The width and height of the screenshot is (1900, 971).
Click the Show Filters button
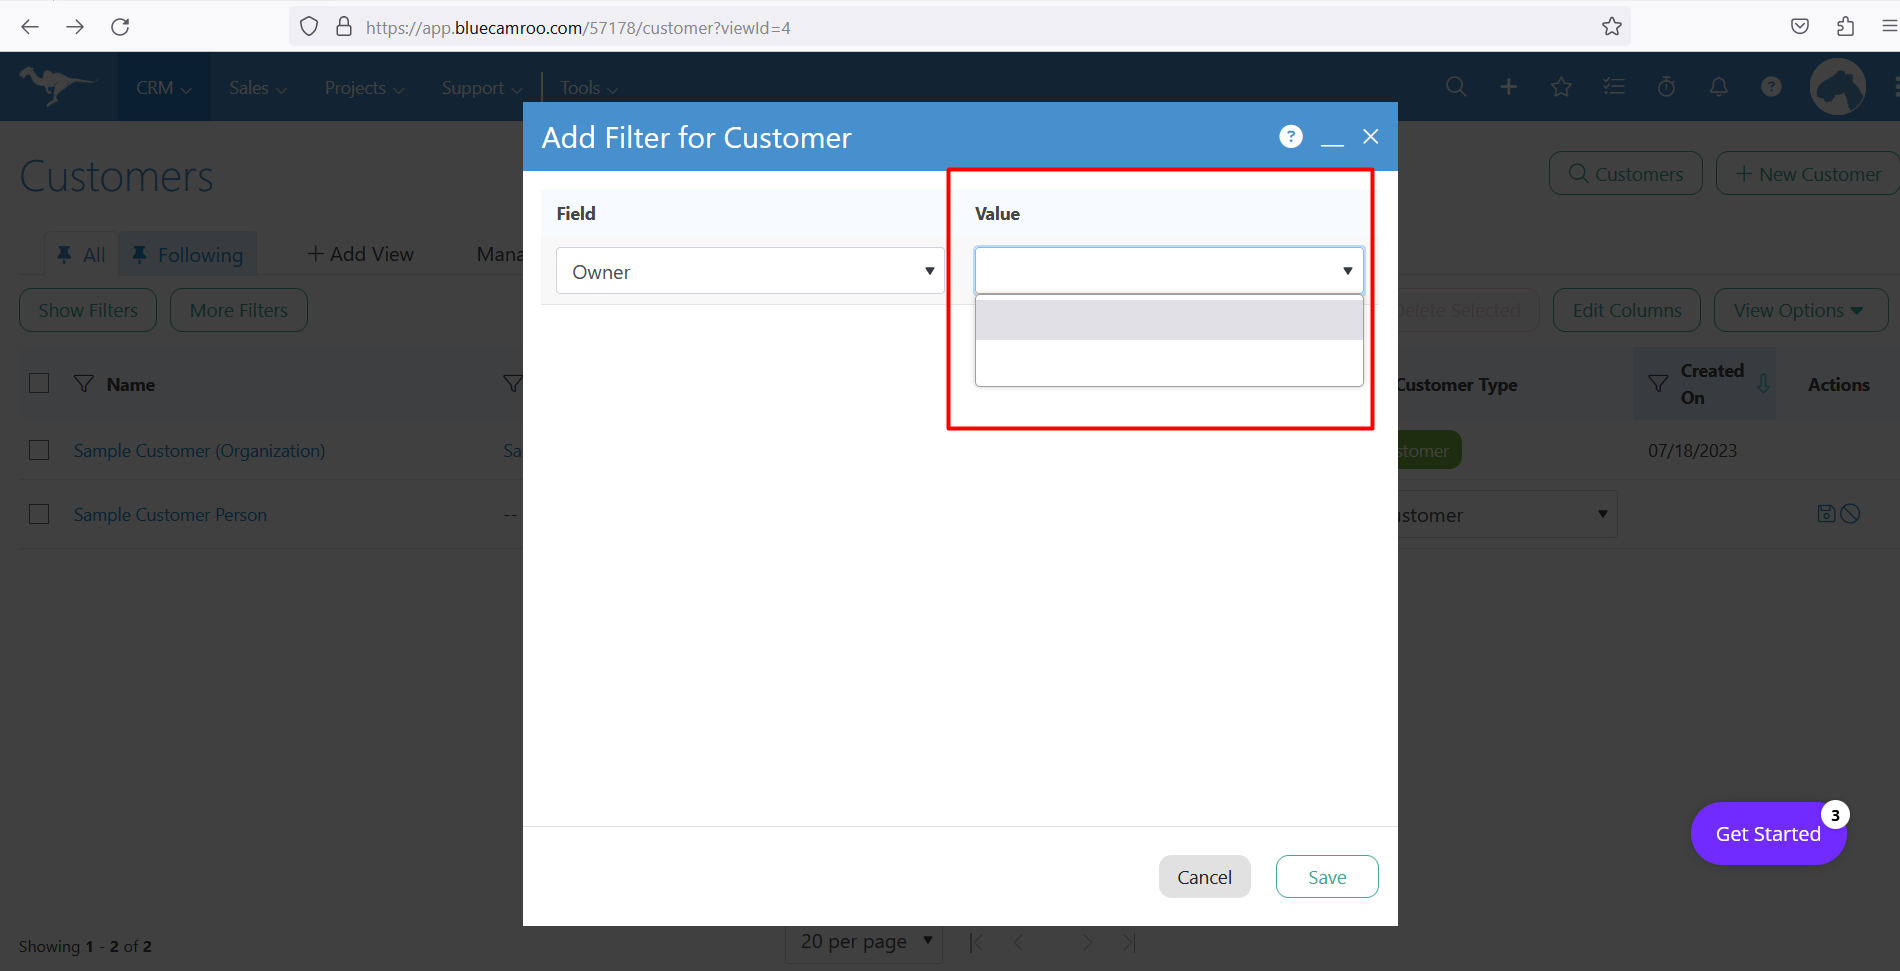pos(88,310)
